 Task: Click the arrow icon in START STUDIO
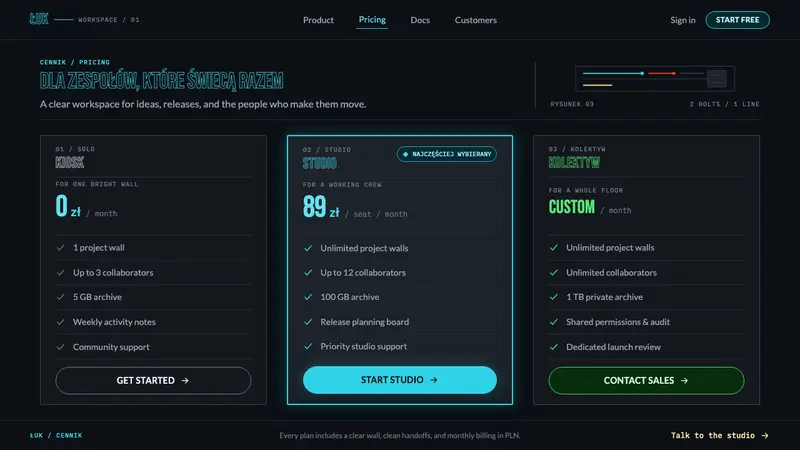click(433, 380)
